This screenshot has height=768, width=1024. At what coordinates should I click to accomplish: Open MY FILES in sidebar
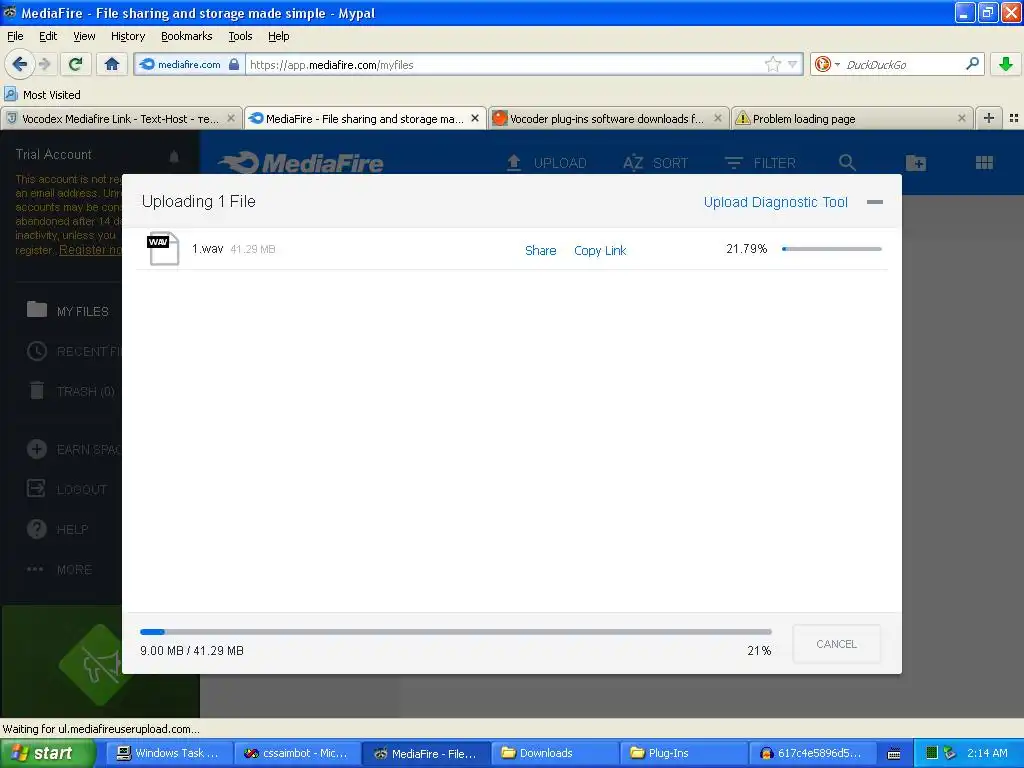coord(68,311)
